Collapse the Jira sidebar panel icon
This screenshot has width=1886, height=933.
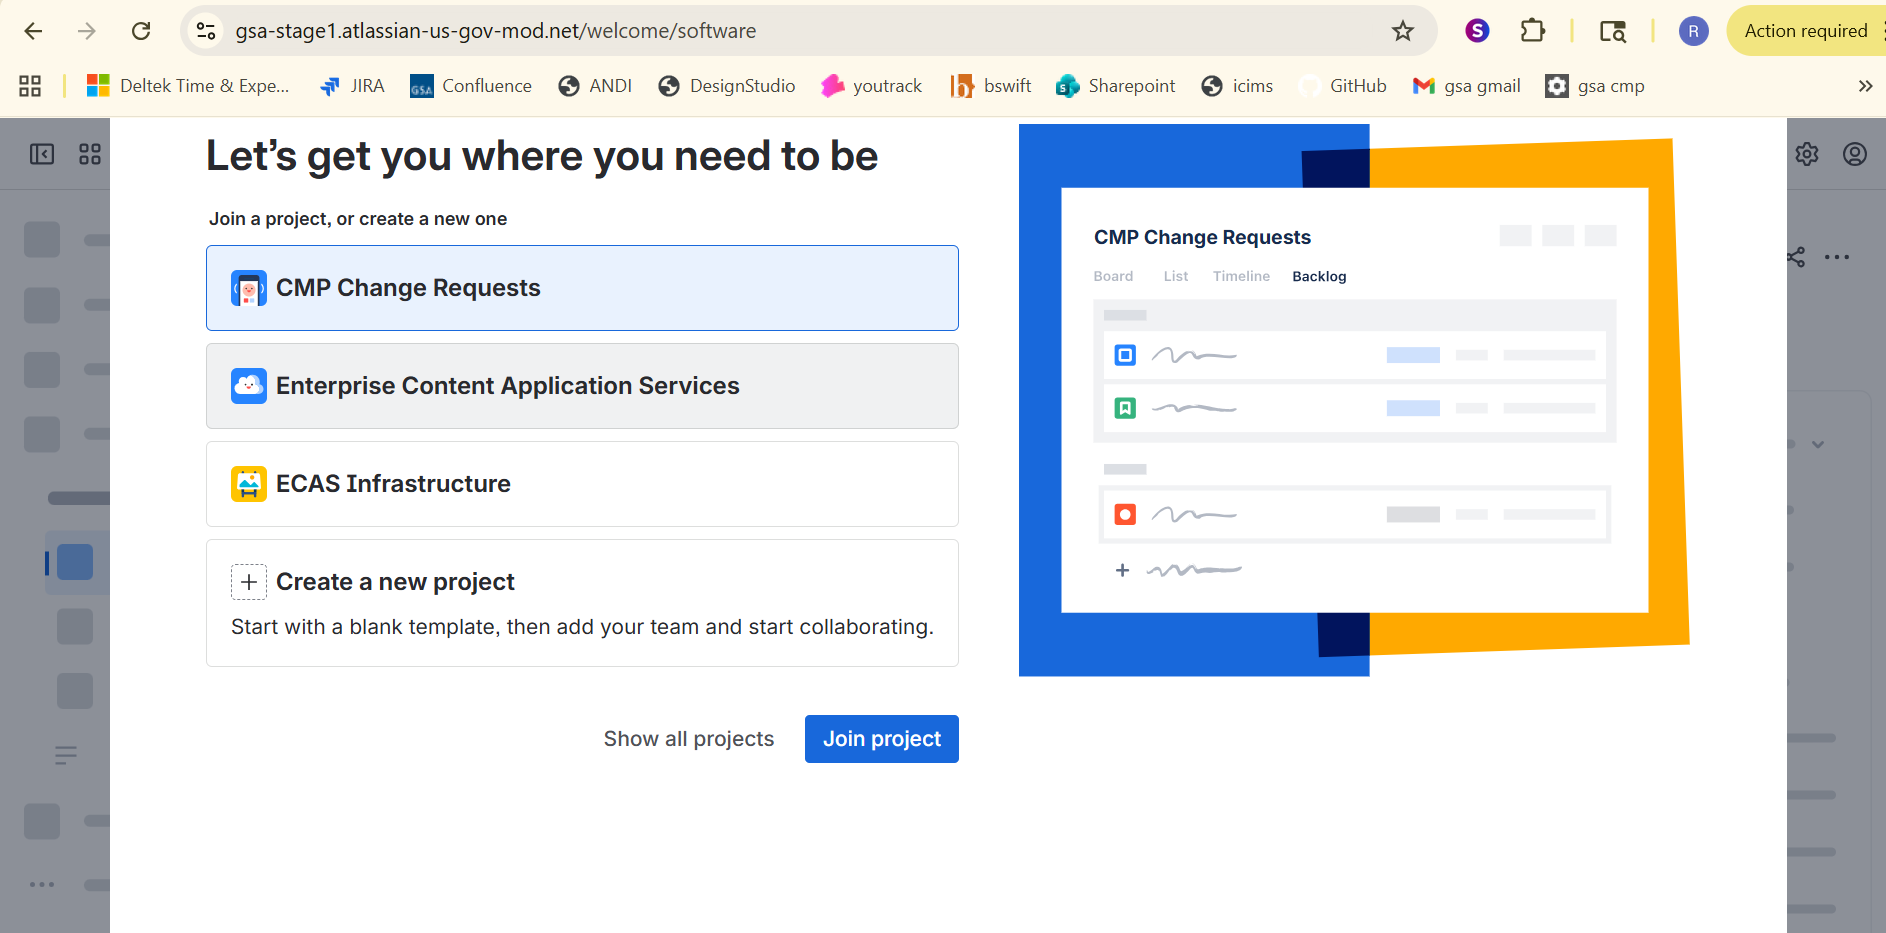42,154
